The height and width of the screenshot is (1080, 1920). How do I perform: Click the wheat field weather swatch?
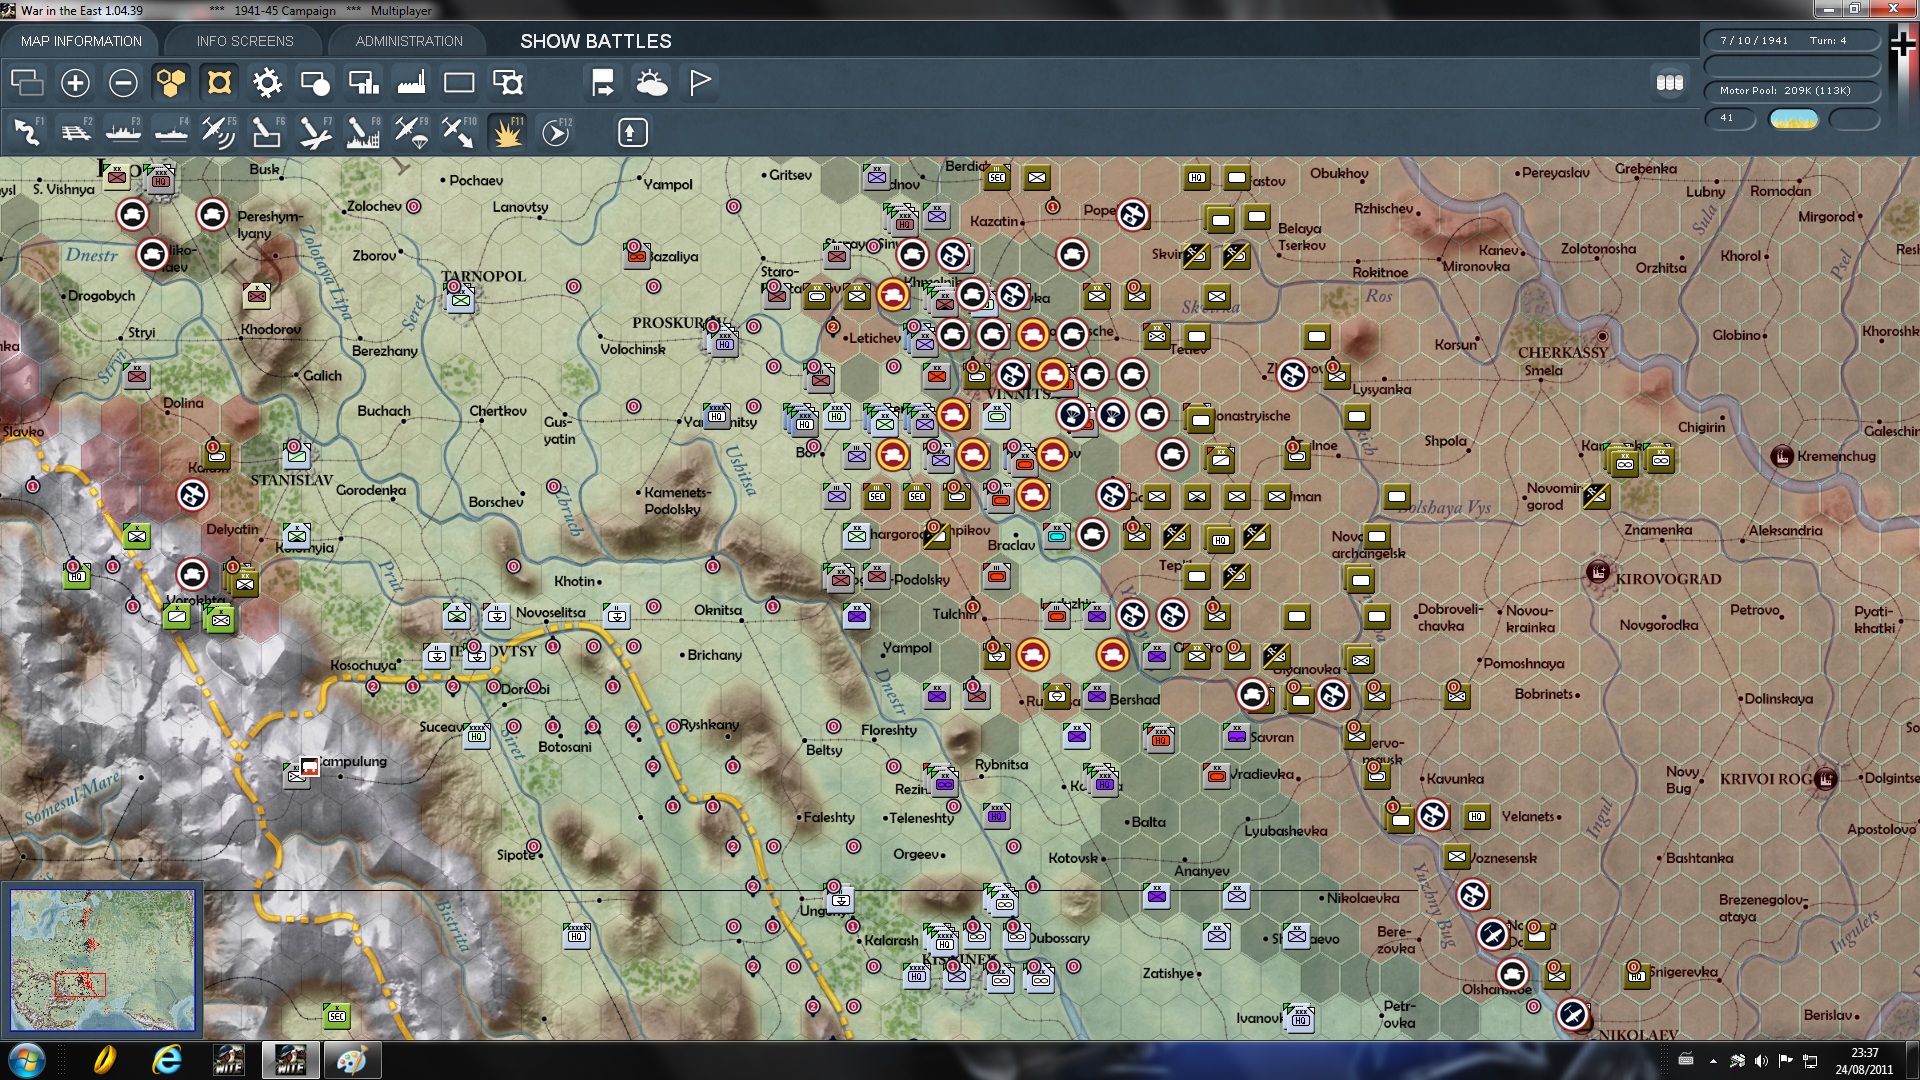1794,119
